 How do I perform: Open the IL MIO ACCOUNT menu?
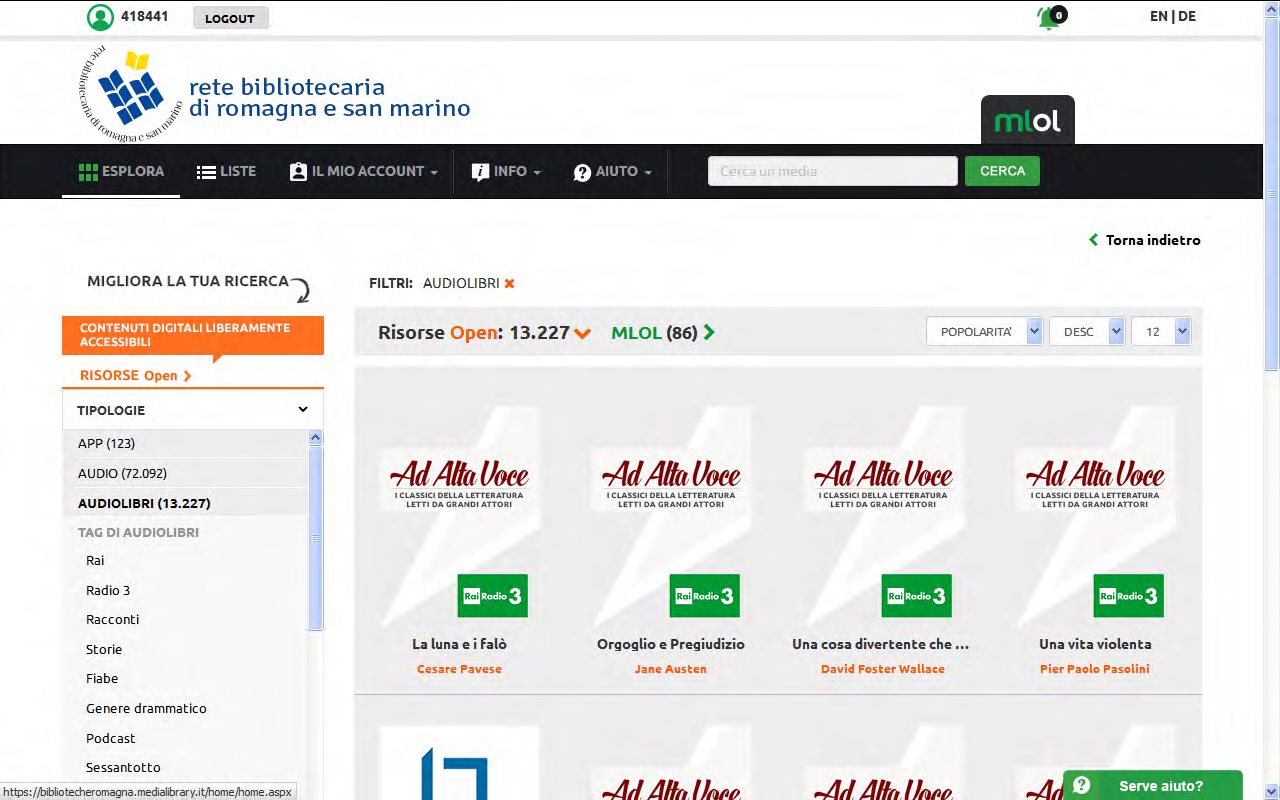pyautogui.click(x=364, y=172)
